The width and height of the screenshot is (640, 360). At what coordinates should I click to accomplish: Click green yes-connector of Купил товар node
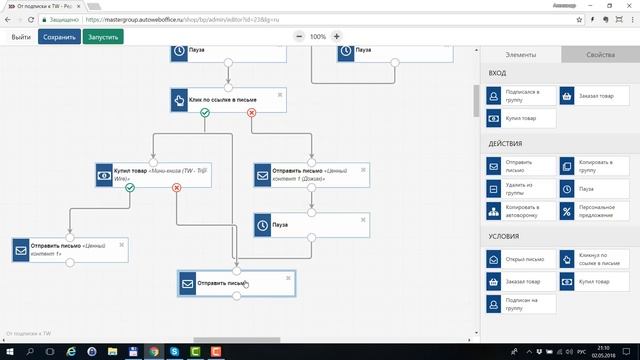[130, 188]
